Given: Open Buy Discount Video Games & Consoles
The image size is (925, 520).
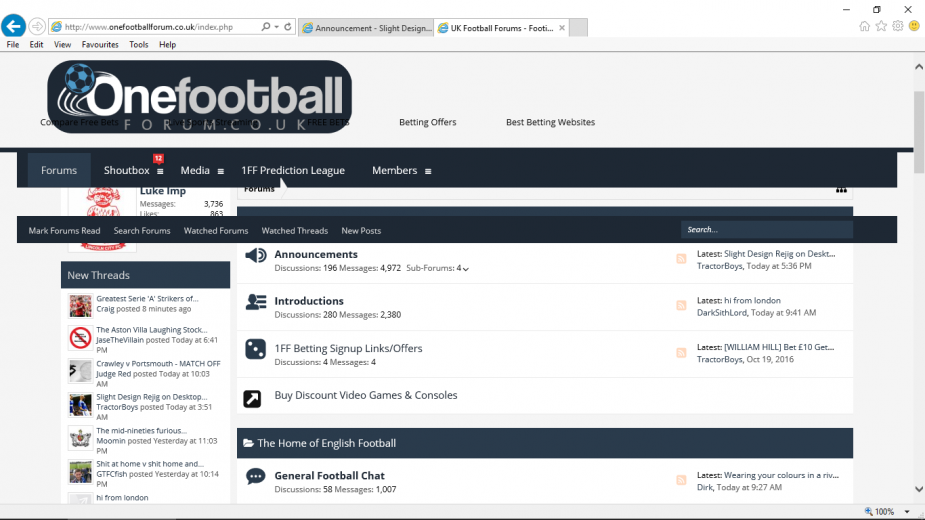Looking at the screenshot, I should [366, 395].
